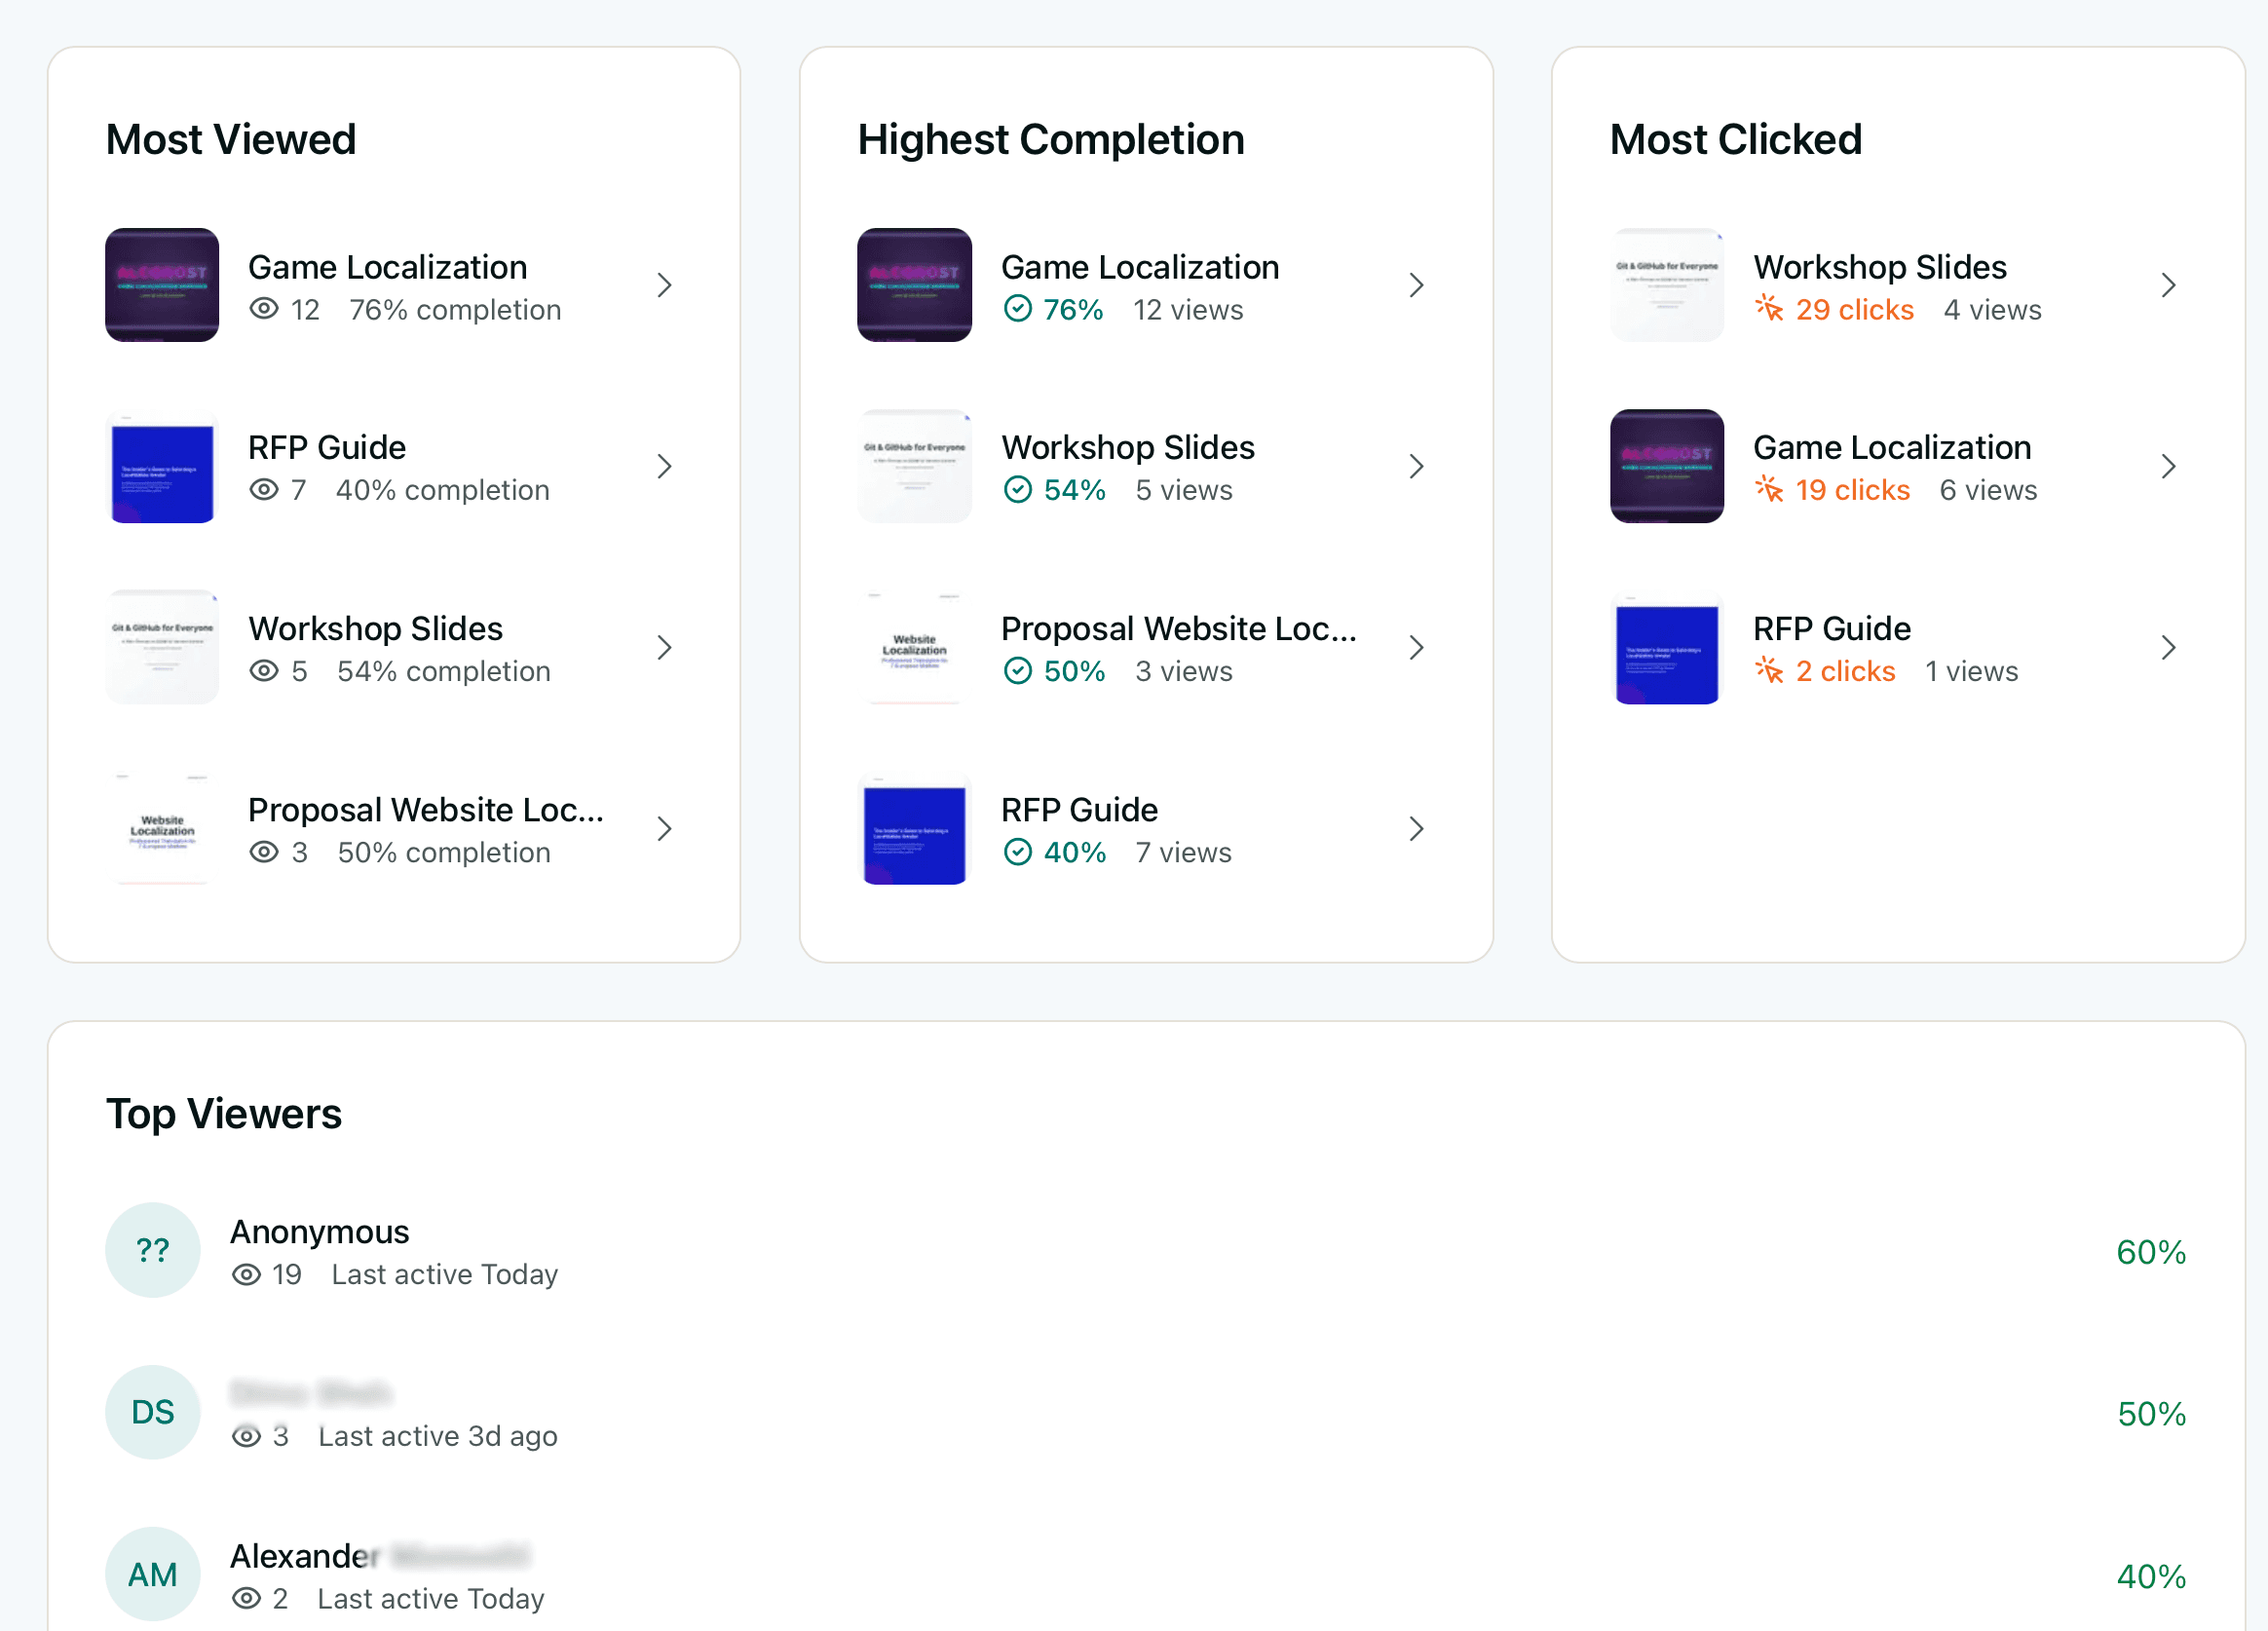The image size is (2268, 1631).
Task: Open details for Workshop Slides in Highest Completion
Action: [1417, 466]
